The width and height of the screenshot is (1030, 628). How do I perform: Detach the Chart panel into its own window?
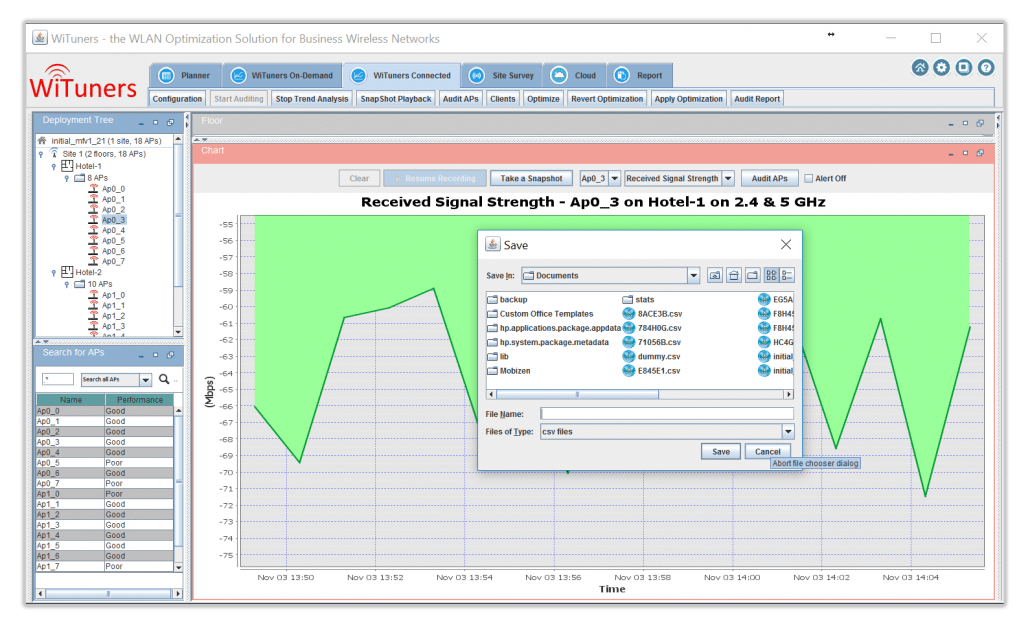pos(980,152)
